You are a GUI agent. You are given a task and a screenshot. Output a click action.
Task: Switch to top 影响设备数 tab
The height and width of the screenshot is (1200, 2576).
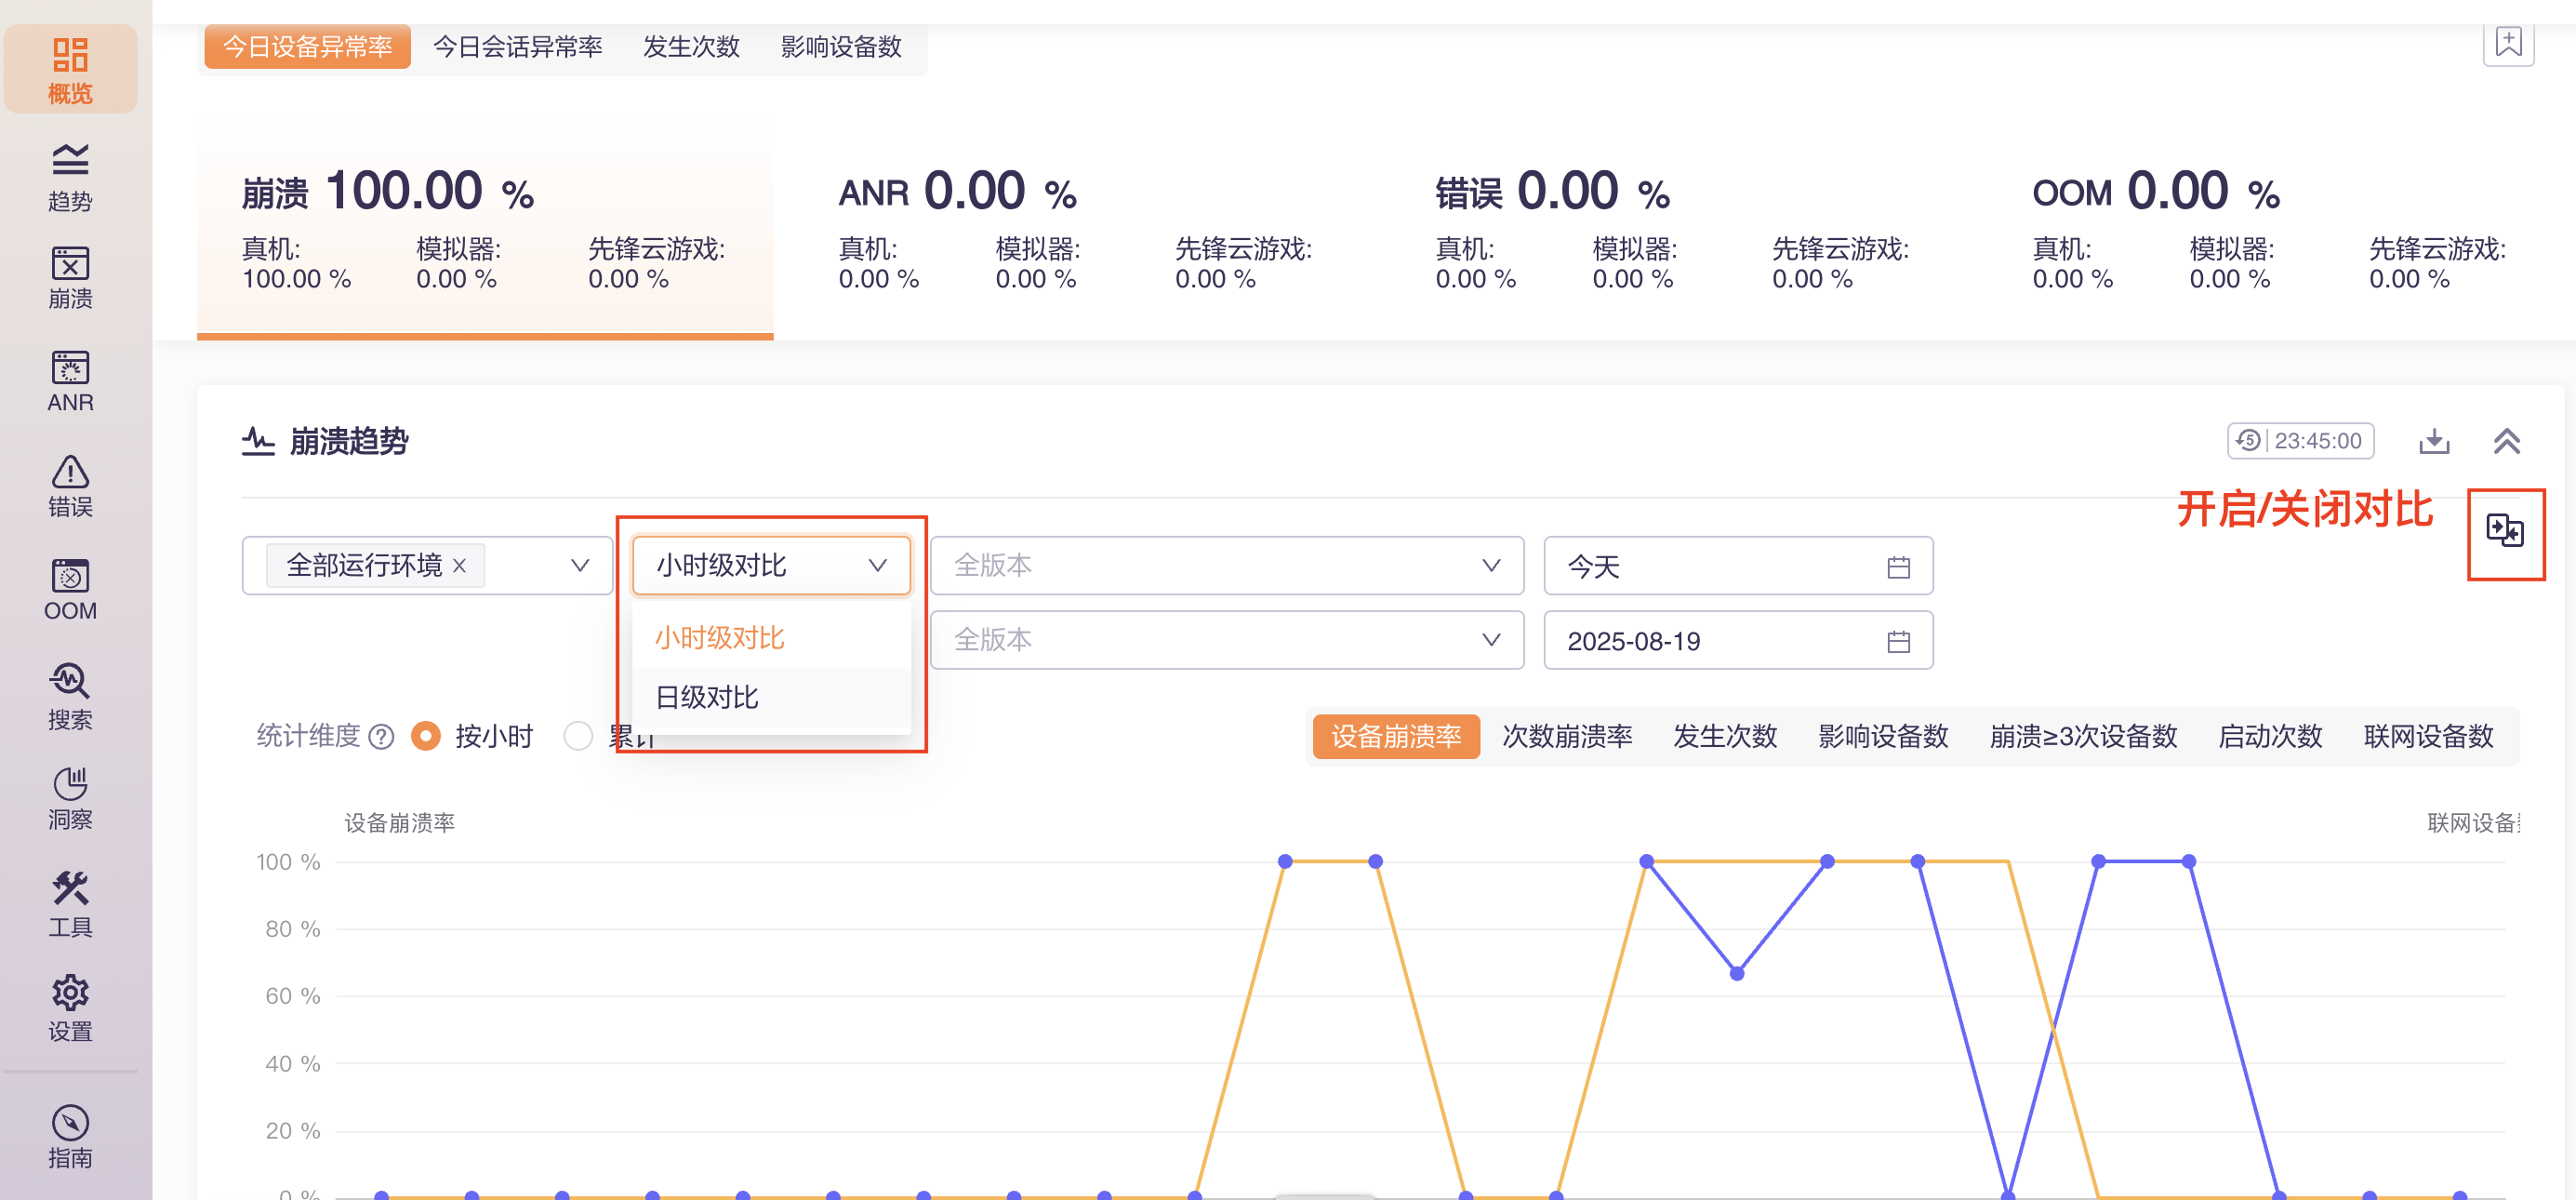coord(841,47)
